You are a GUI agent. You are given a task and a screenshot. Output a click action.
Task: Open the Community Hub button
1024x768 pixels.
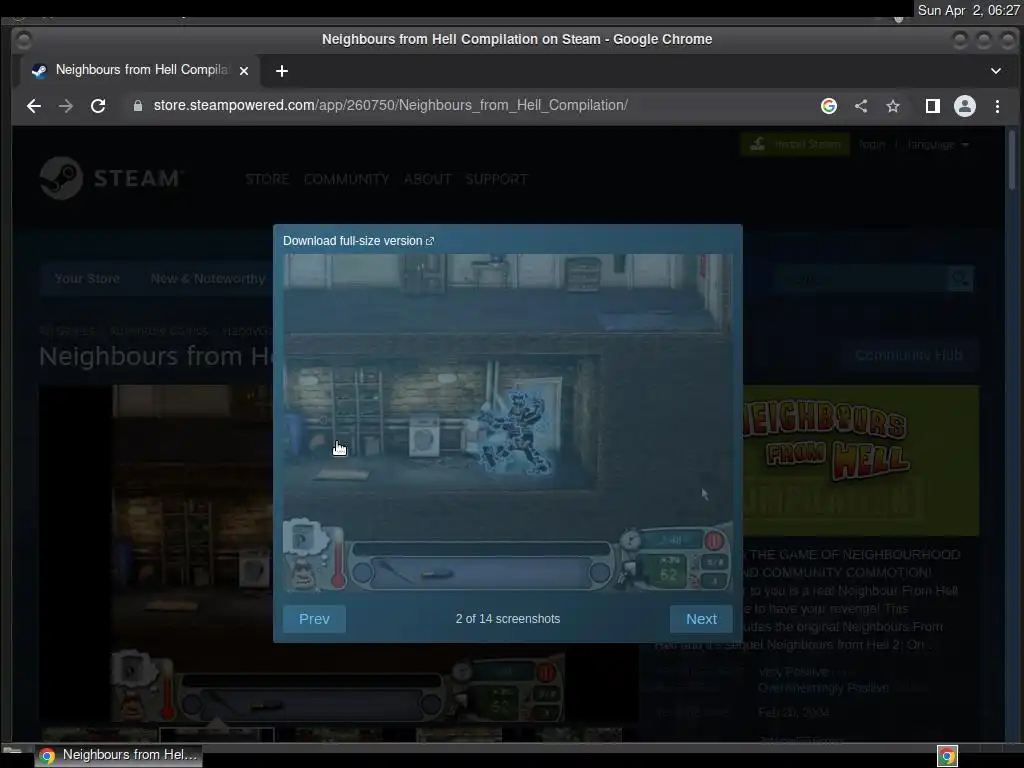908,355
